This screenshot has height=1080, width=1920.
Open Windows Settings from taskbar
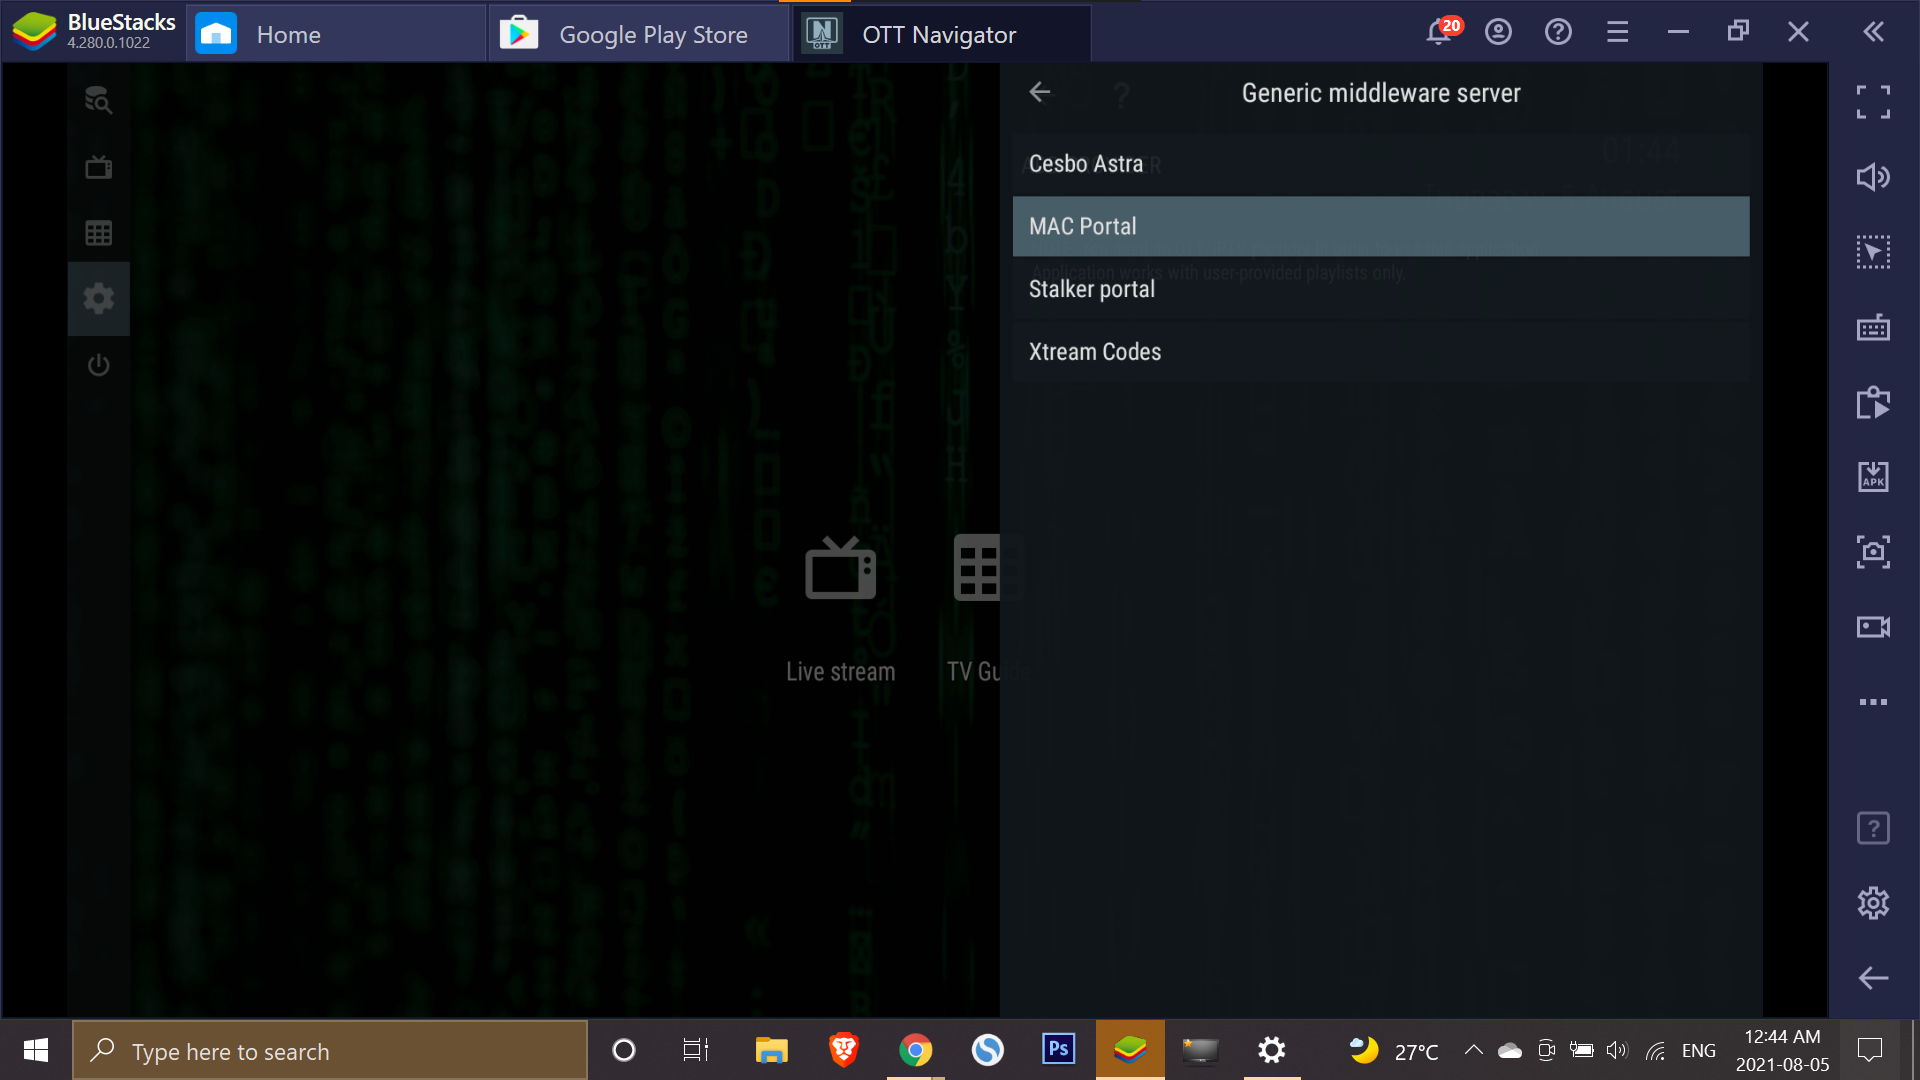pos(1271,1050)
